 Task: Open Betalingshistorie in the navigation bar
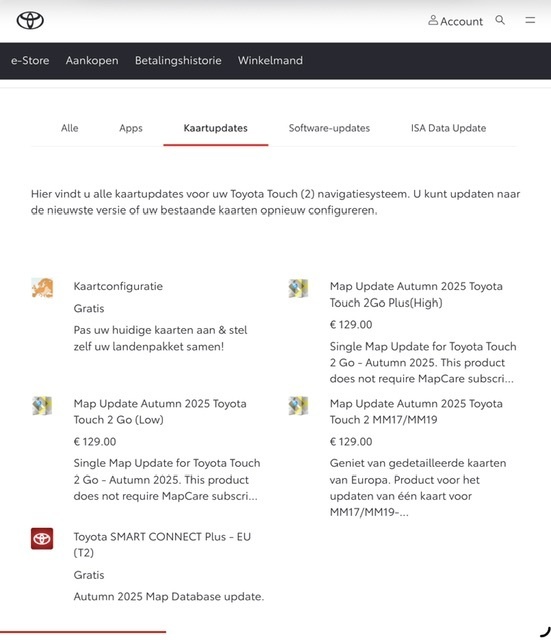(x=178, y=61)
